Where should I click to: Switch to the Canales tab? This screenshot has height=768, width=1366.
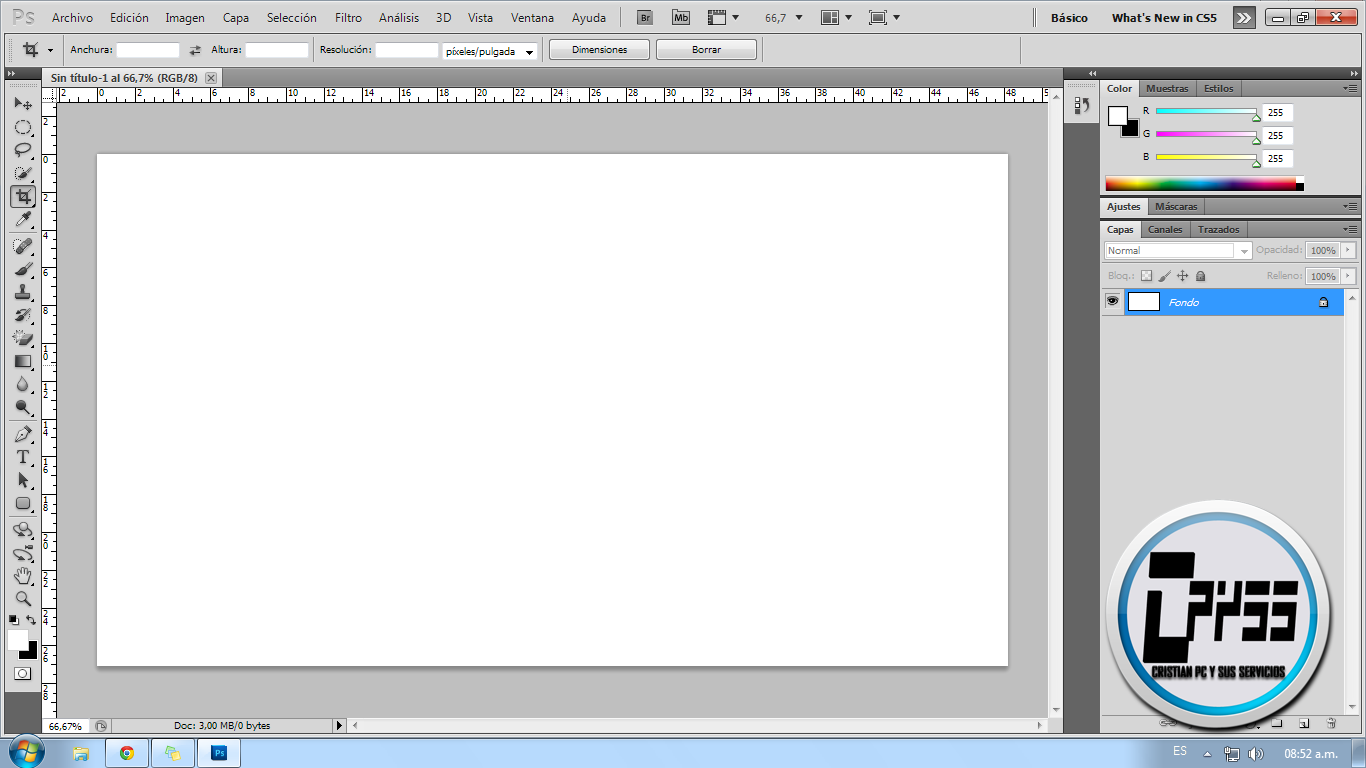1165,230
